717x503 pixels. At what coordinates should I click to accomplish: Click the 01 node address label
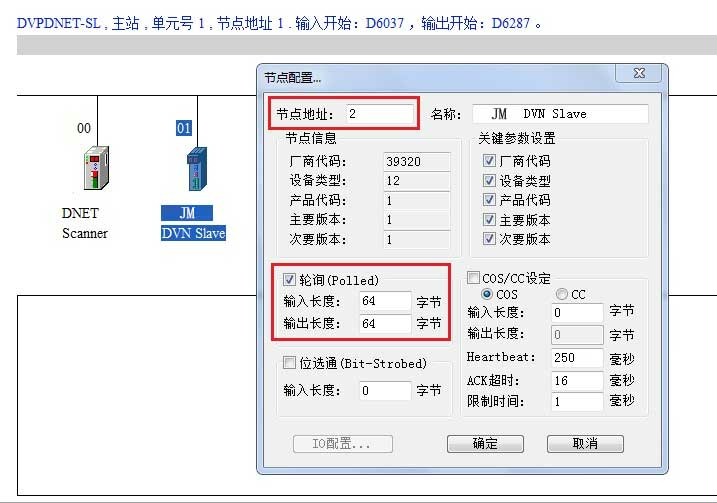(x=183, y=128)
